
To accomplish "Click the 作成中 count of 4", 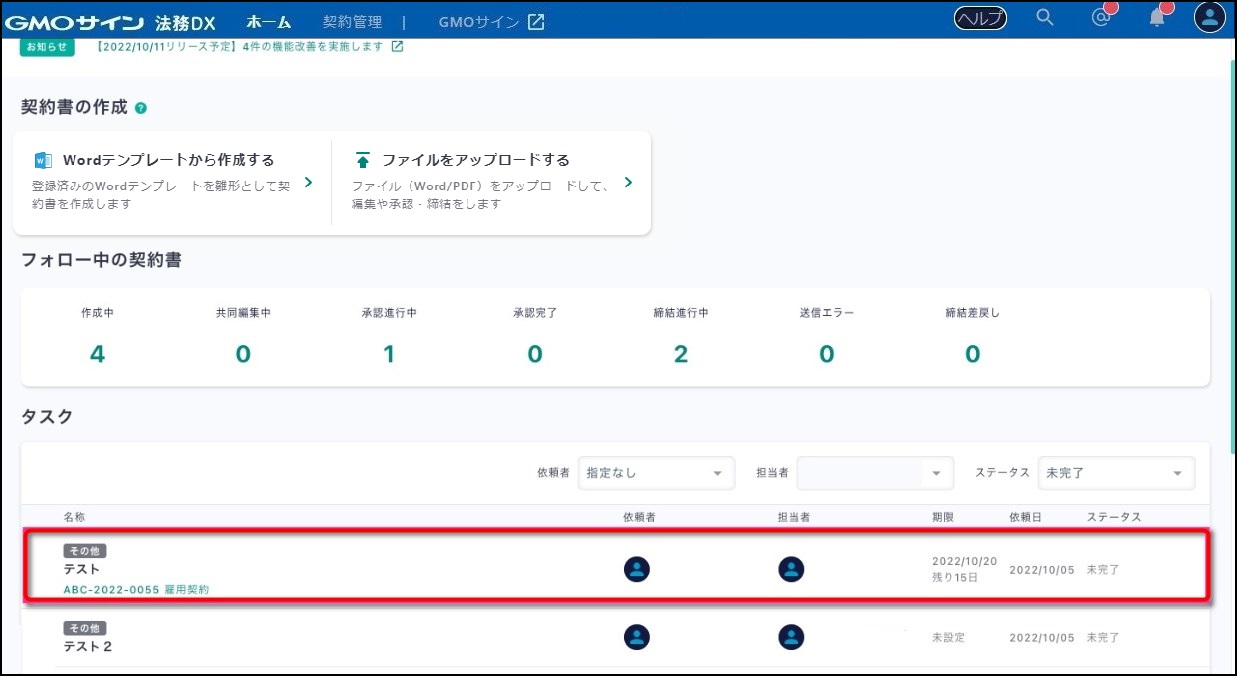I will pyautogui.click(x=97, y=354).
